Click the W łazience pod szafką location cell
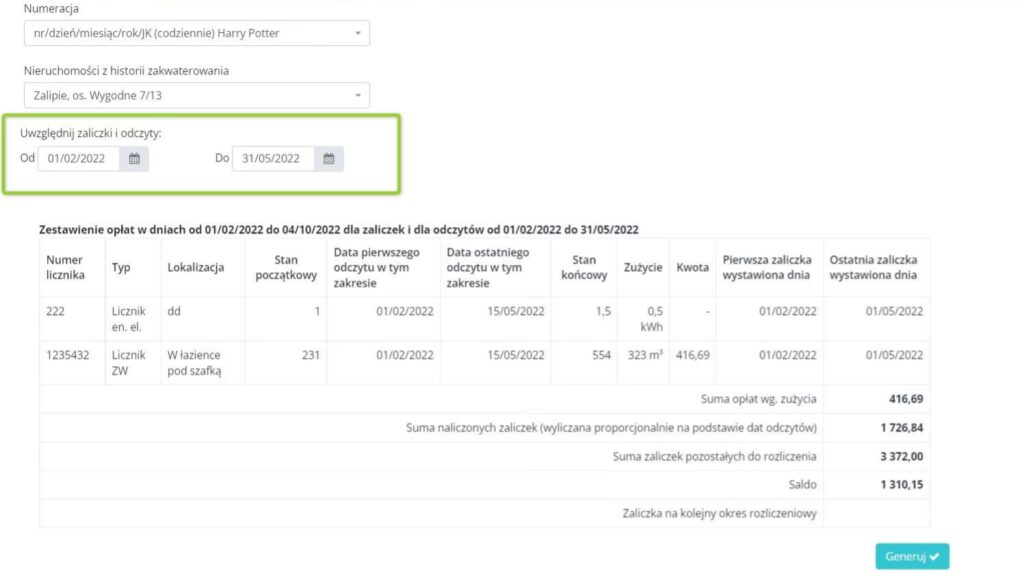The width and height of the screenshot is (1024, 581). (x=197, y=362)
